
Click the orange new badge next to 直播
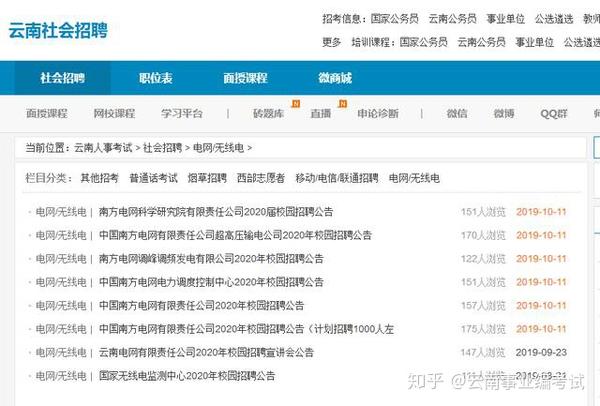tap(343, 104)
